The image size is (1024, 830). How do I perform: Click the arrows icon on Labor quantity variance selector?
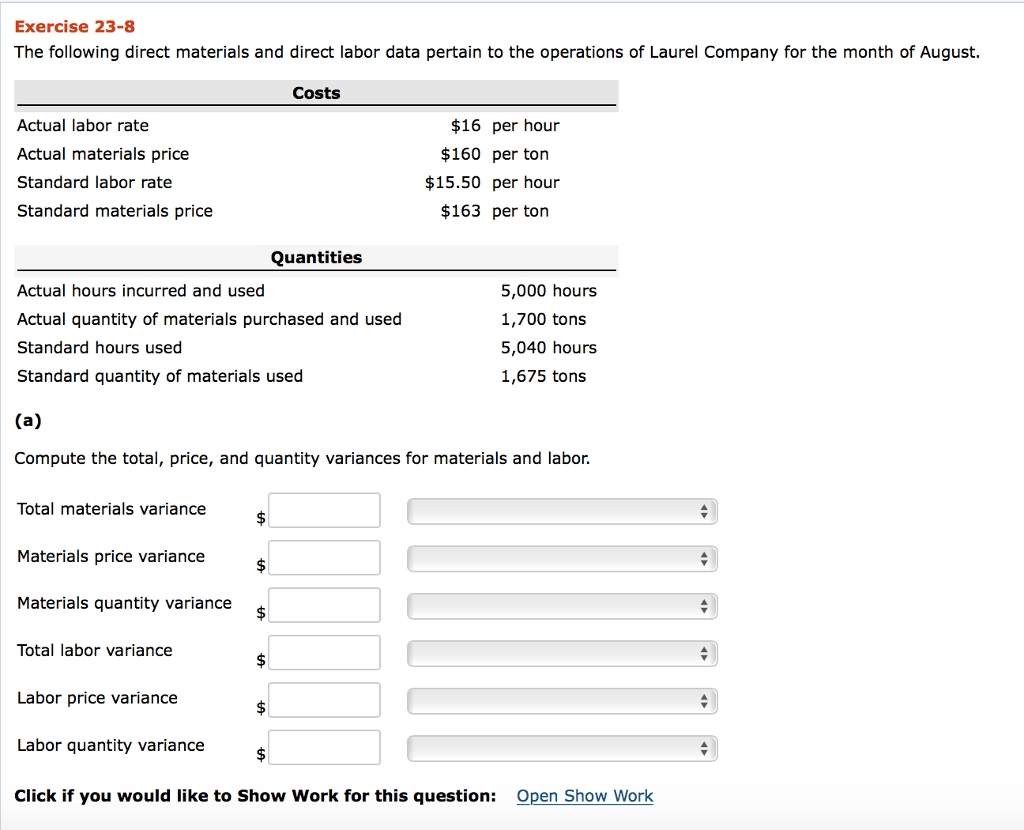point(706,748)
